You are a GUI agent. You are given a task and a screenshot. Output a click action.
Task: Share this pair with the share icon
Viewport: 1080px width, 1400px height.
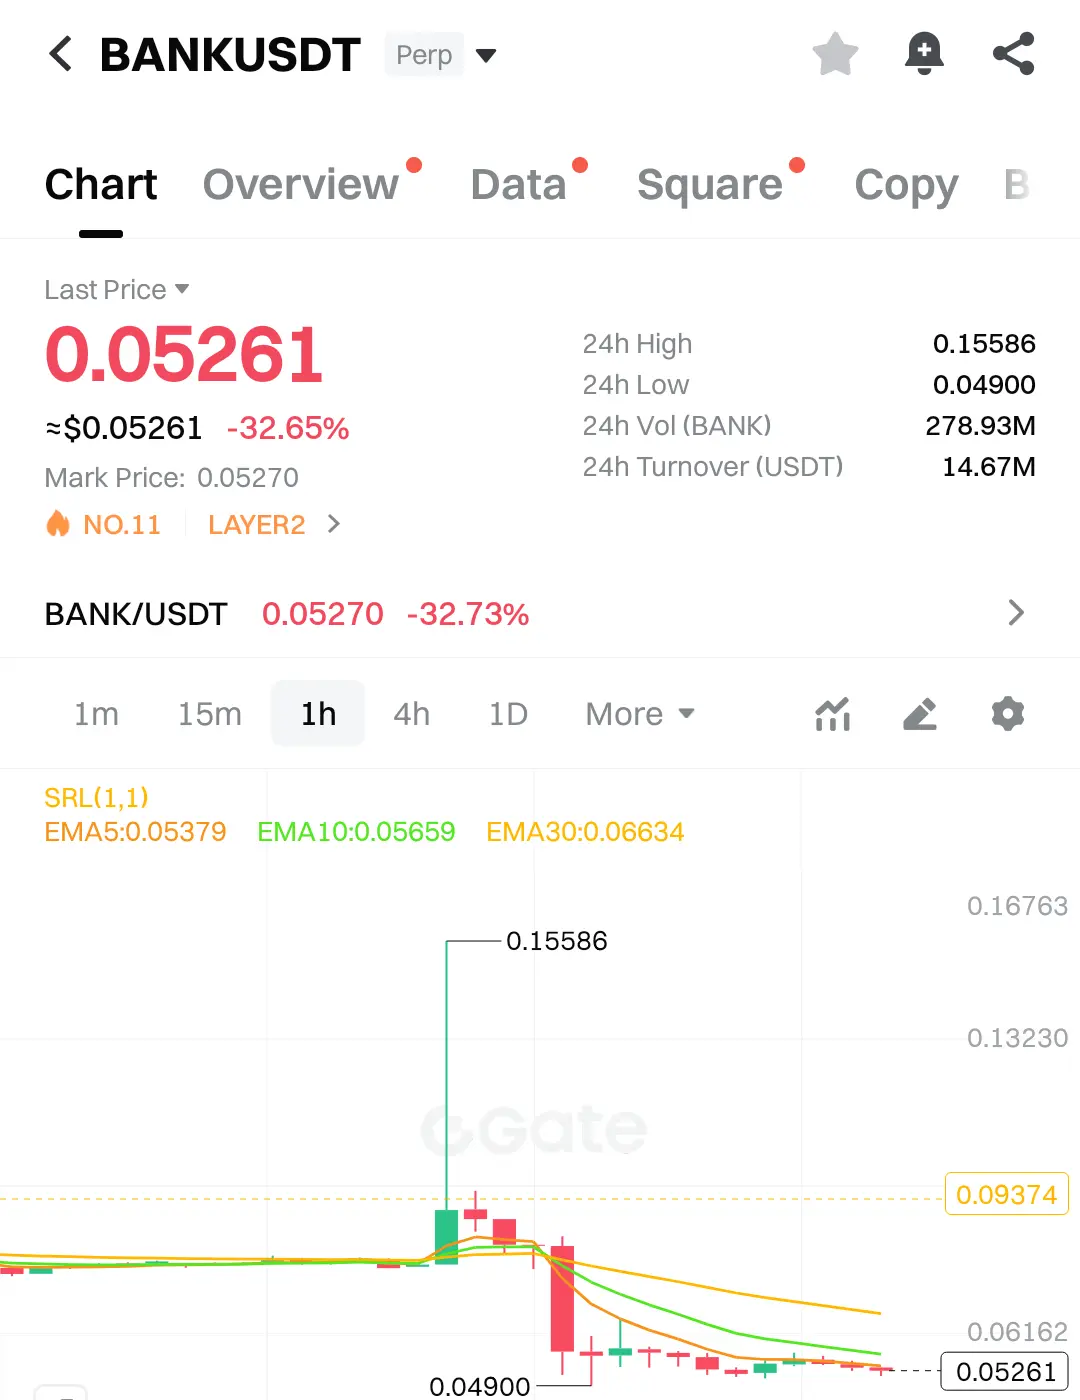(1013, 54)
